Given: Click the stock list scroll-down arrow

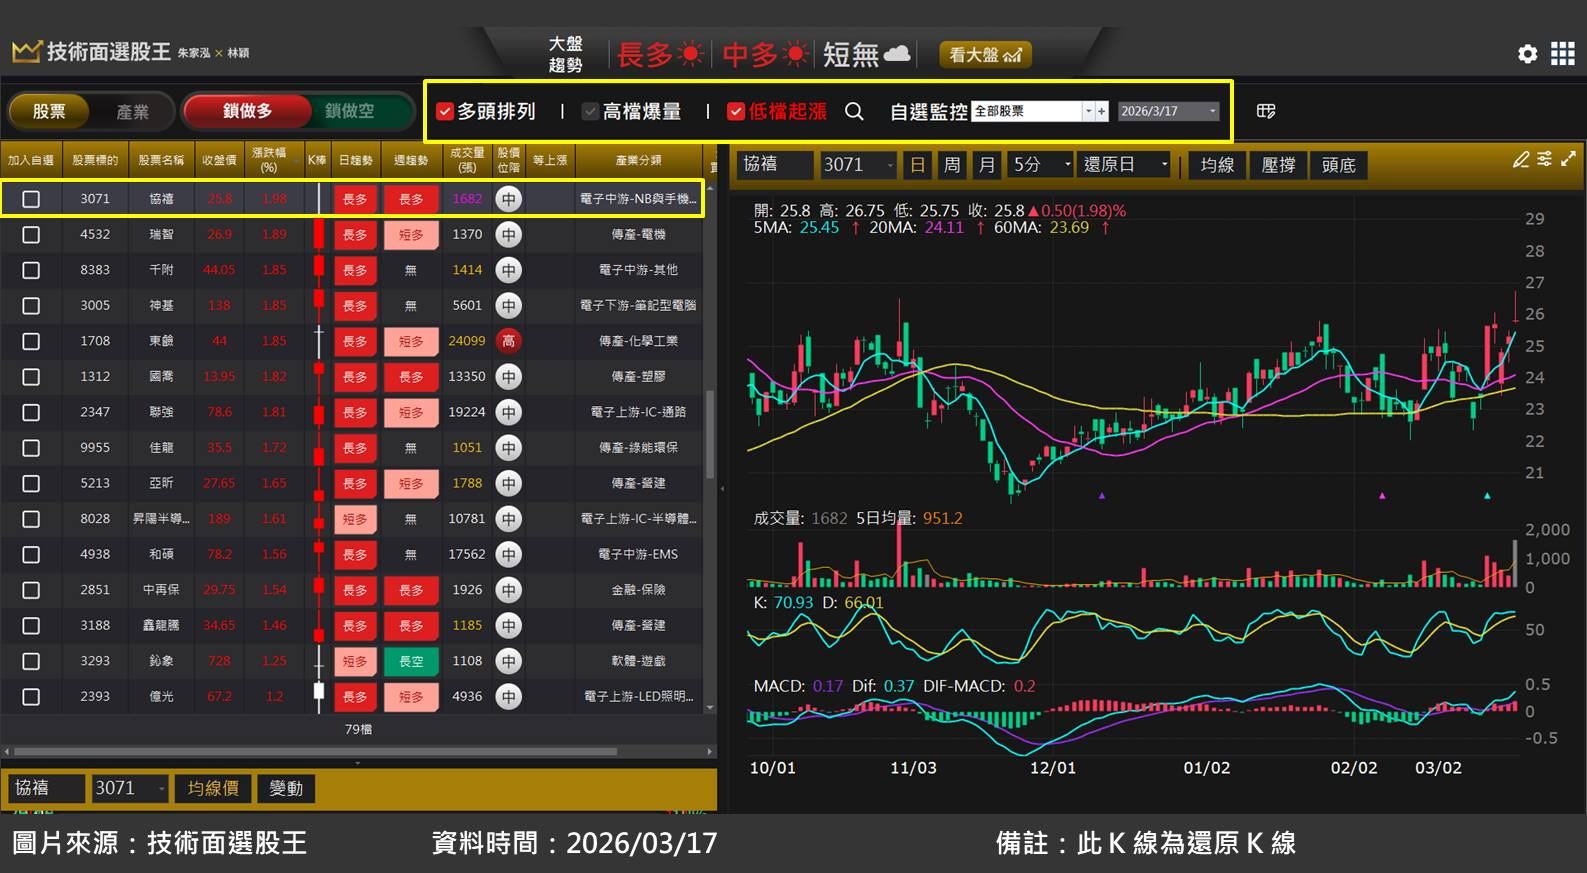Looking at the screenshot, I should [x=710, y=707].
